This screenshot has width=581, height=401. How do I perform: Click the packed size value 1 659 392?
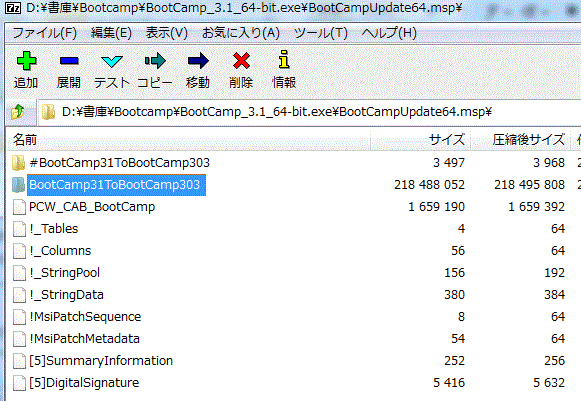(x=537, y=207)
